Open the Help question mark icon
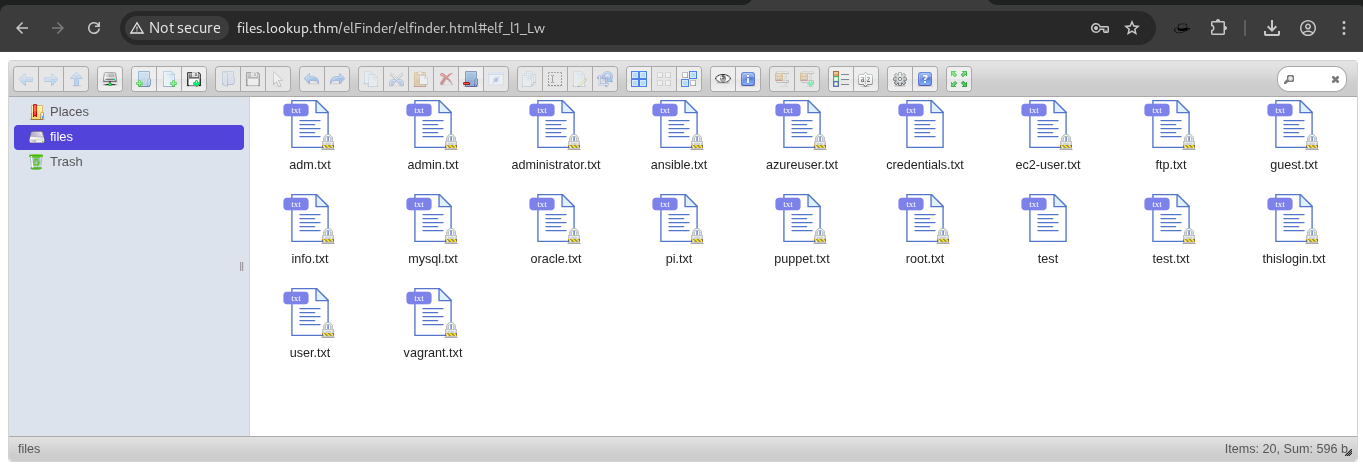 coord(924,79)
